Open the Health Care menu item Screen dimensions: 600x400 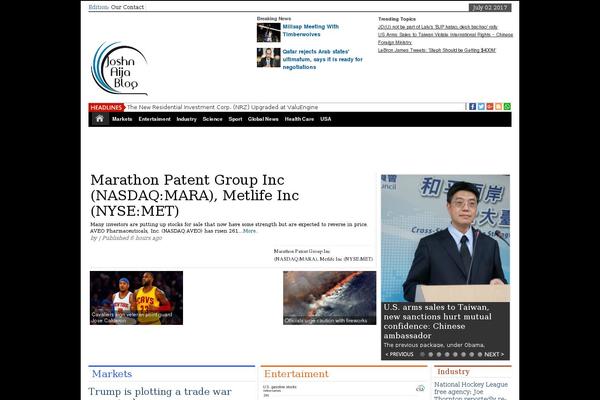(299, 119)
